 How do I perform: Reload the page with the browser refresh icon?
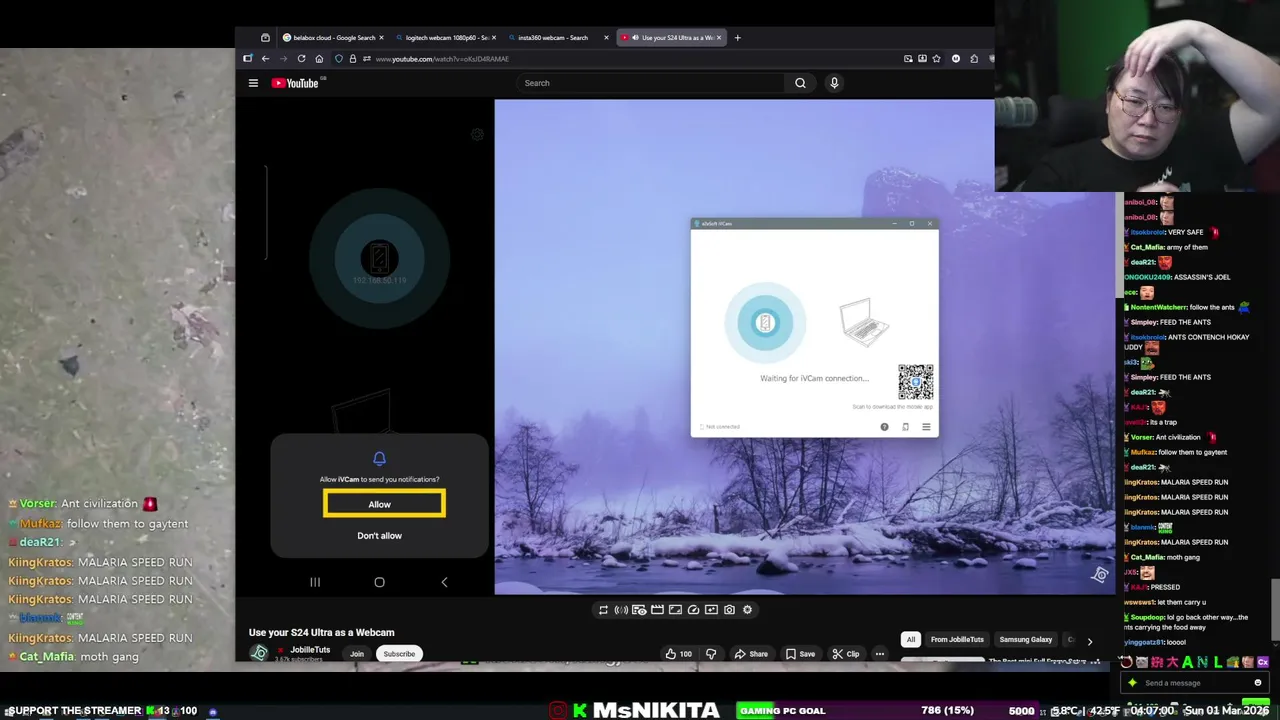(301, 59)
